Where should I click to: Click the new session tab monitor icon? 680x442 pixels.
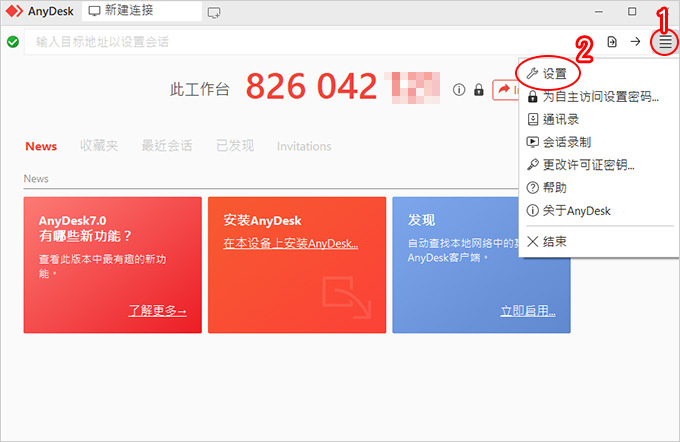(214, 13)
